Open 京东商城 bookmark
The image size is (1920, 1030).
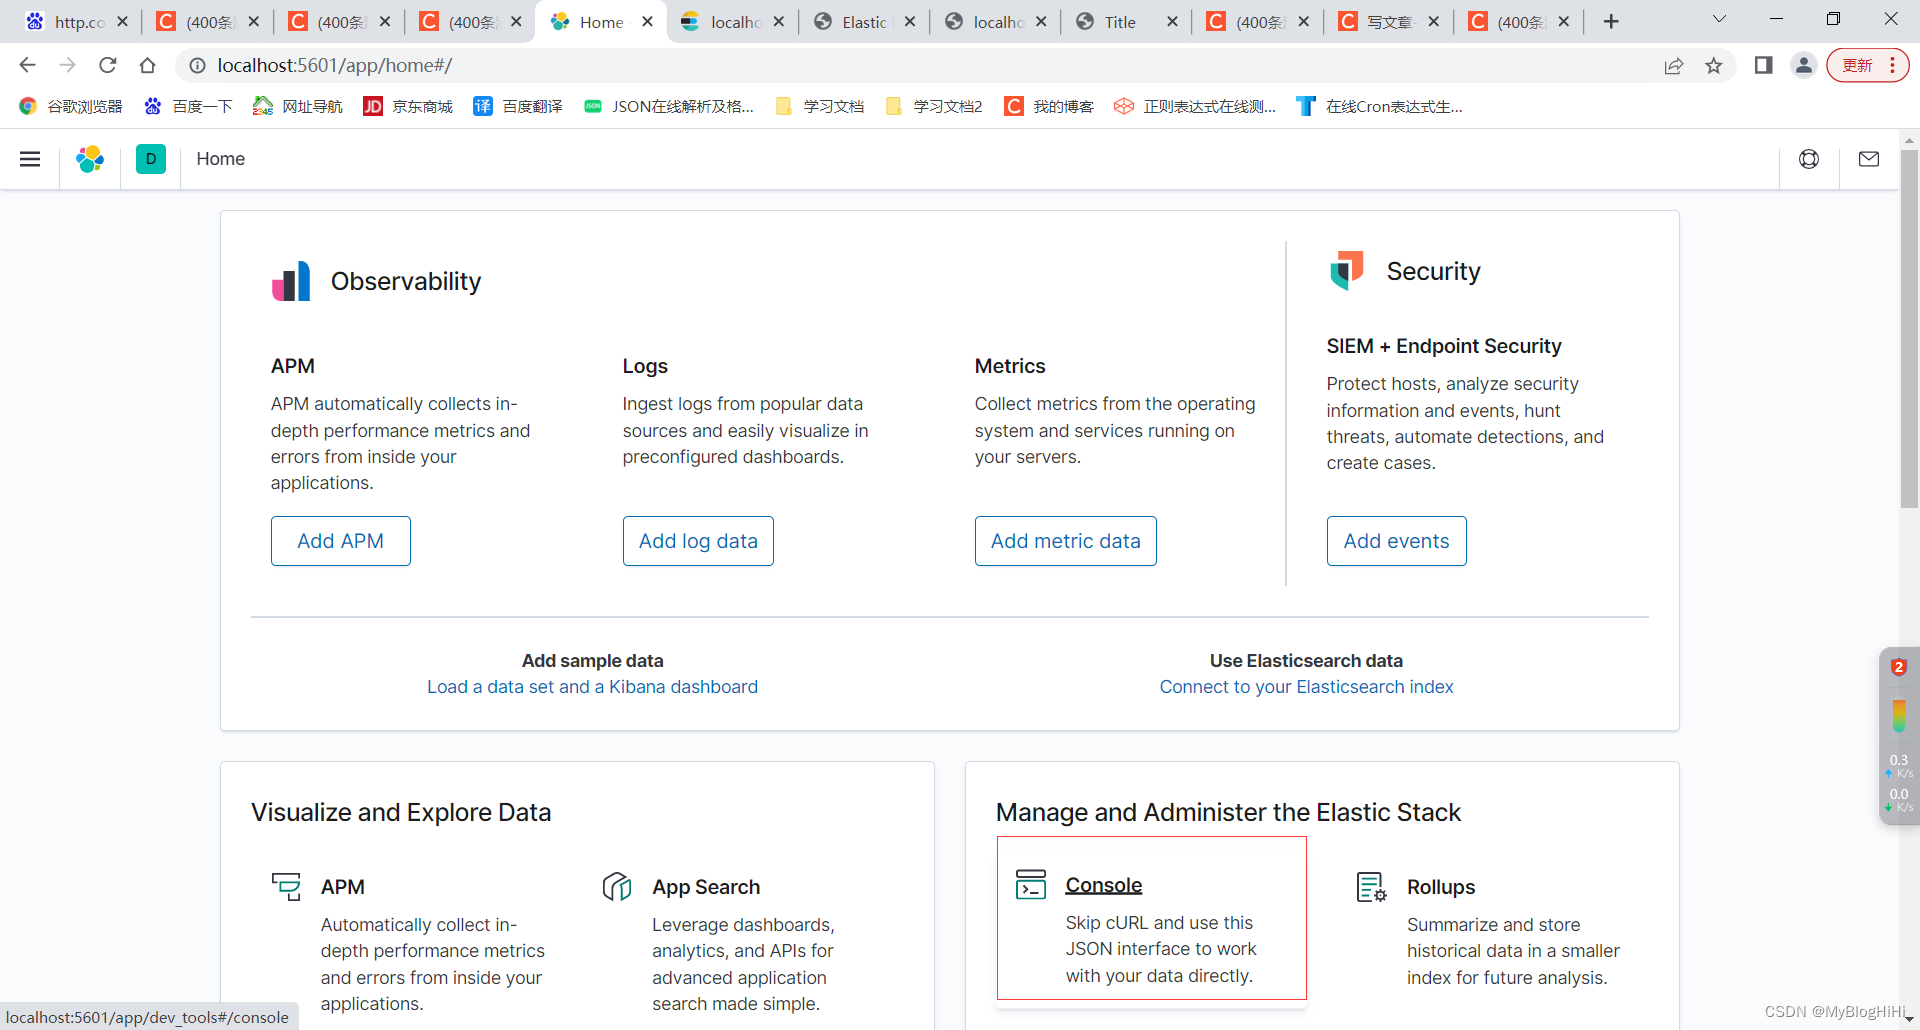pos(407,106)
